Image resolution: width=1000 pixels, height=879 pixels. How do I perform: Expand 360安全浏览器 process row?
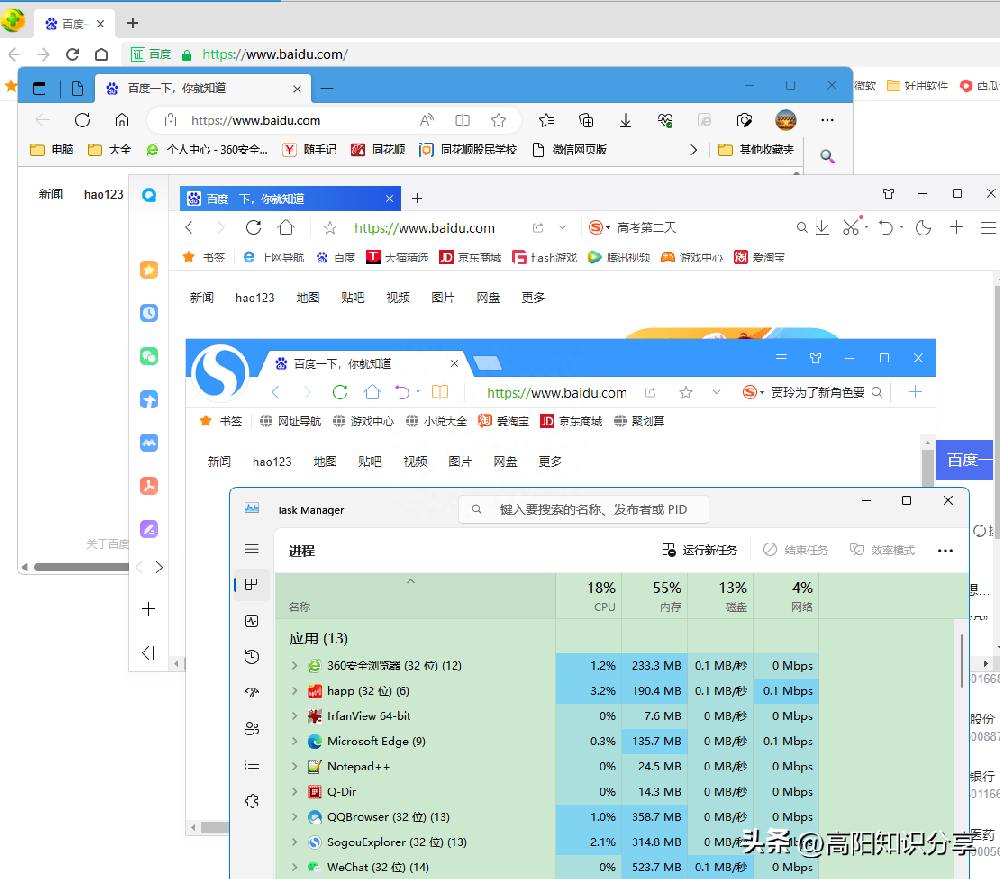(x=294, y=665)
